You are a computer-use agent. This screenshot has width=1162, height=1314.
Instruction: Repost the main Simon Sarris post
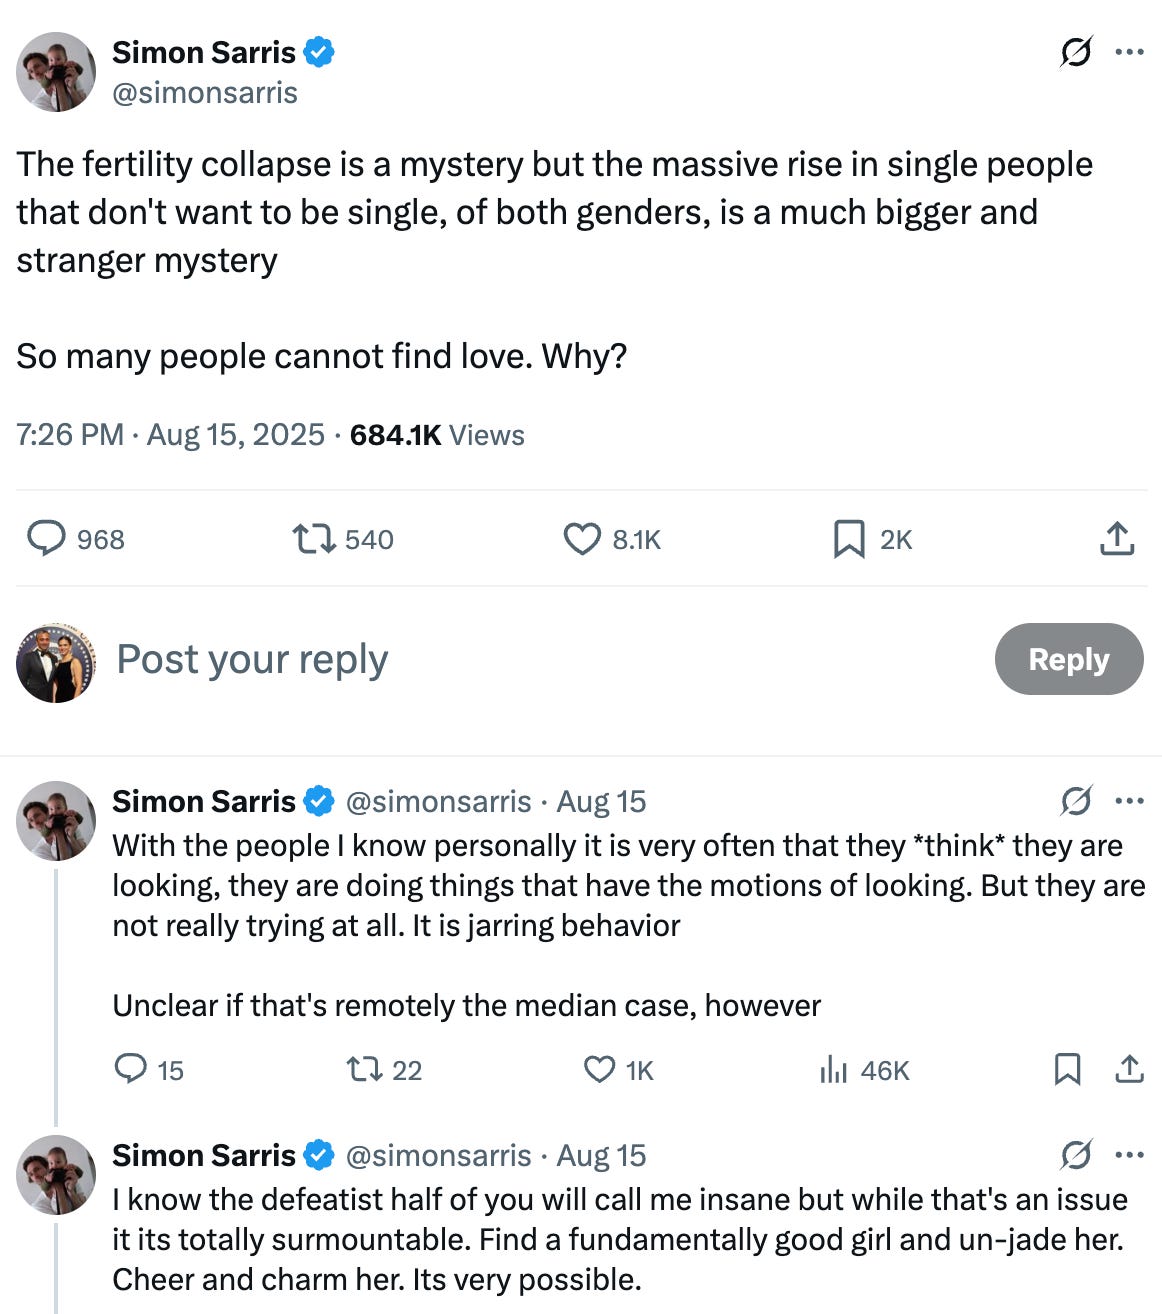click(312, 539)
